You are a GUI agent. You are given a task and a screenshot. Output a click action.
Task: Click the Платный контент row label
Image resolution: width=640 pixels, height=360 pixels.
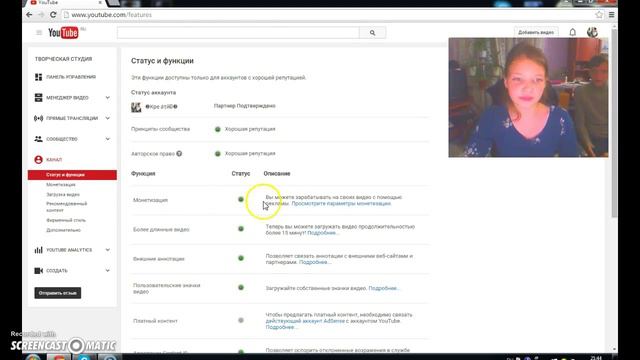[155, 321]
